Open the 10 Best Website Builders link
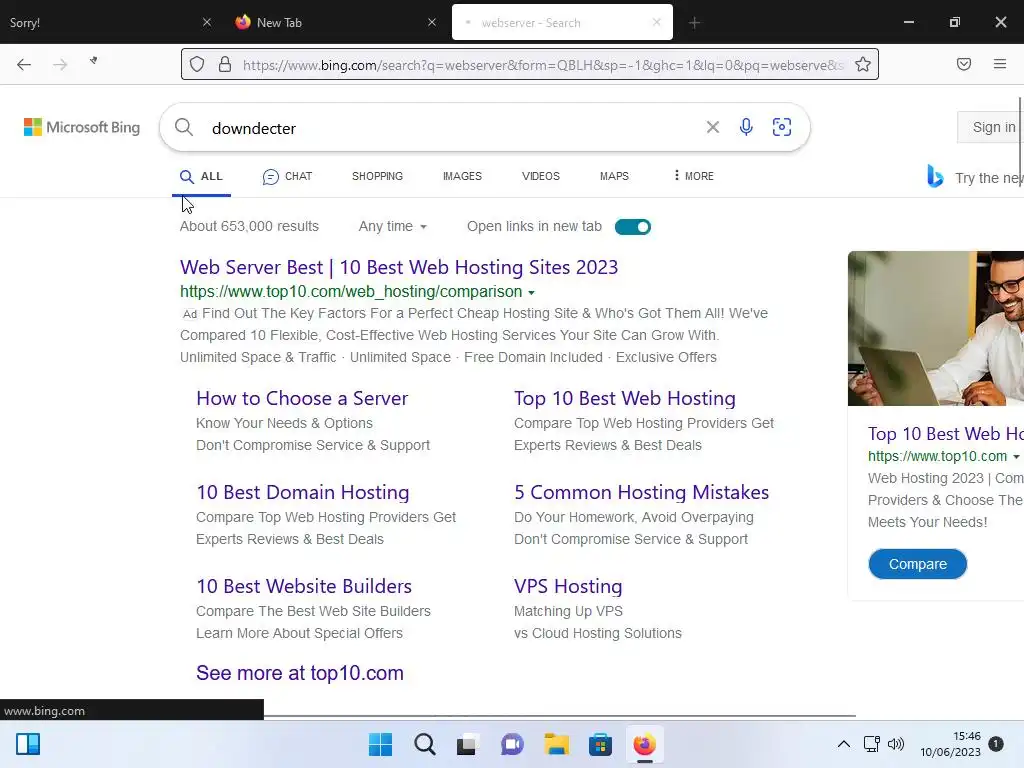 [x=304, y=586]
